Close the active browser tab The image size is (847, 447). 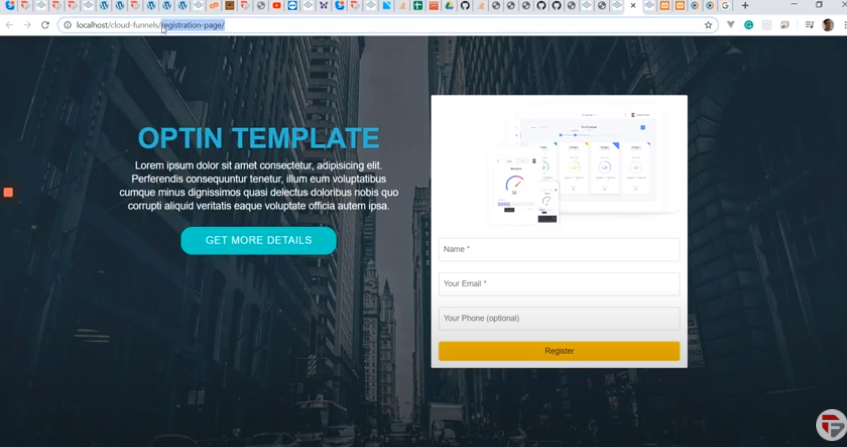633,6
